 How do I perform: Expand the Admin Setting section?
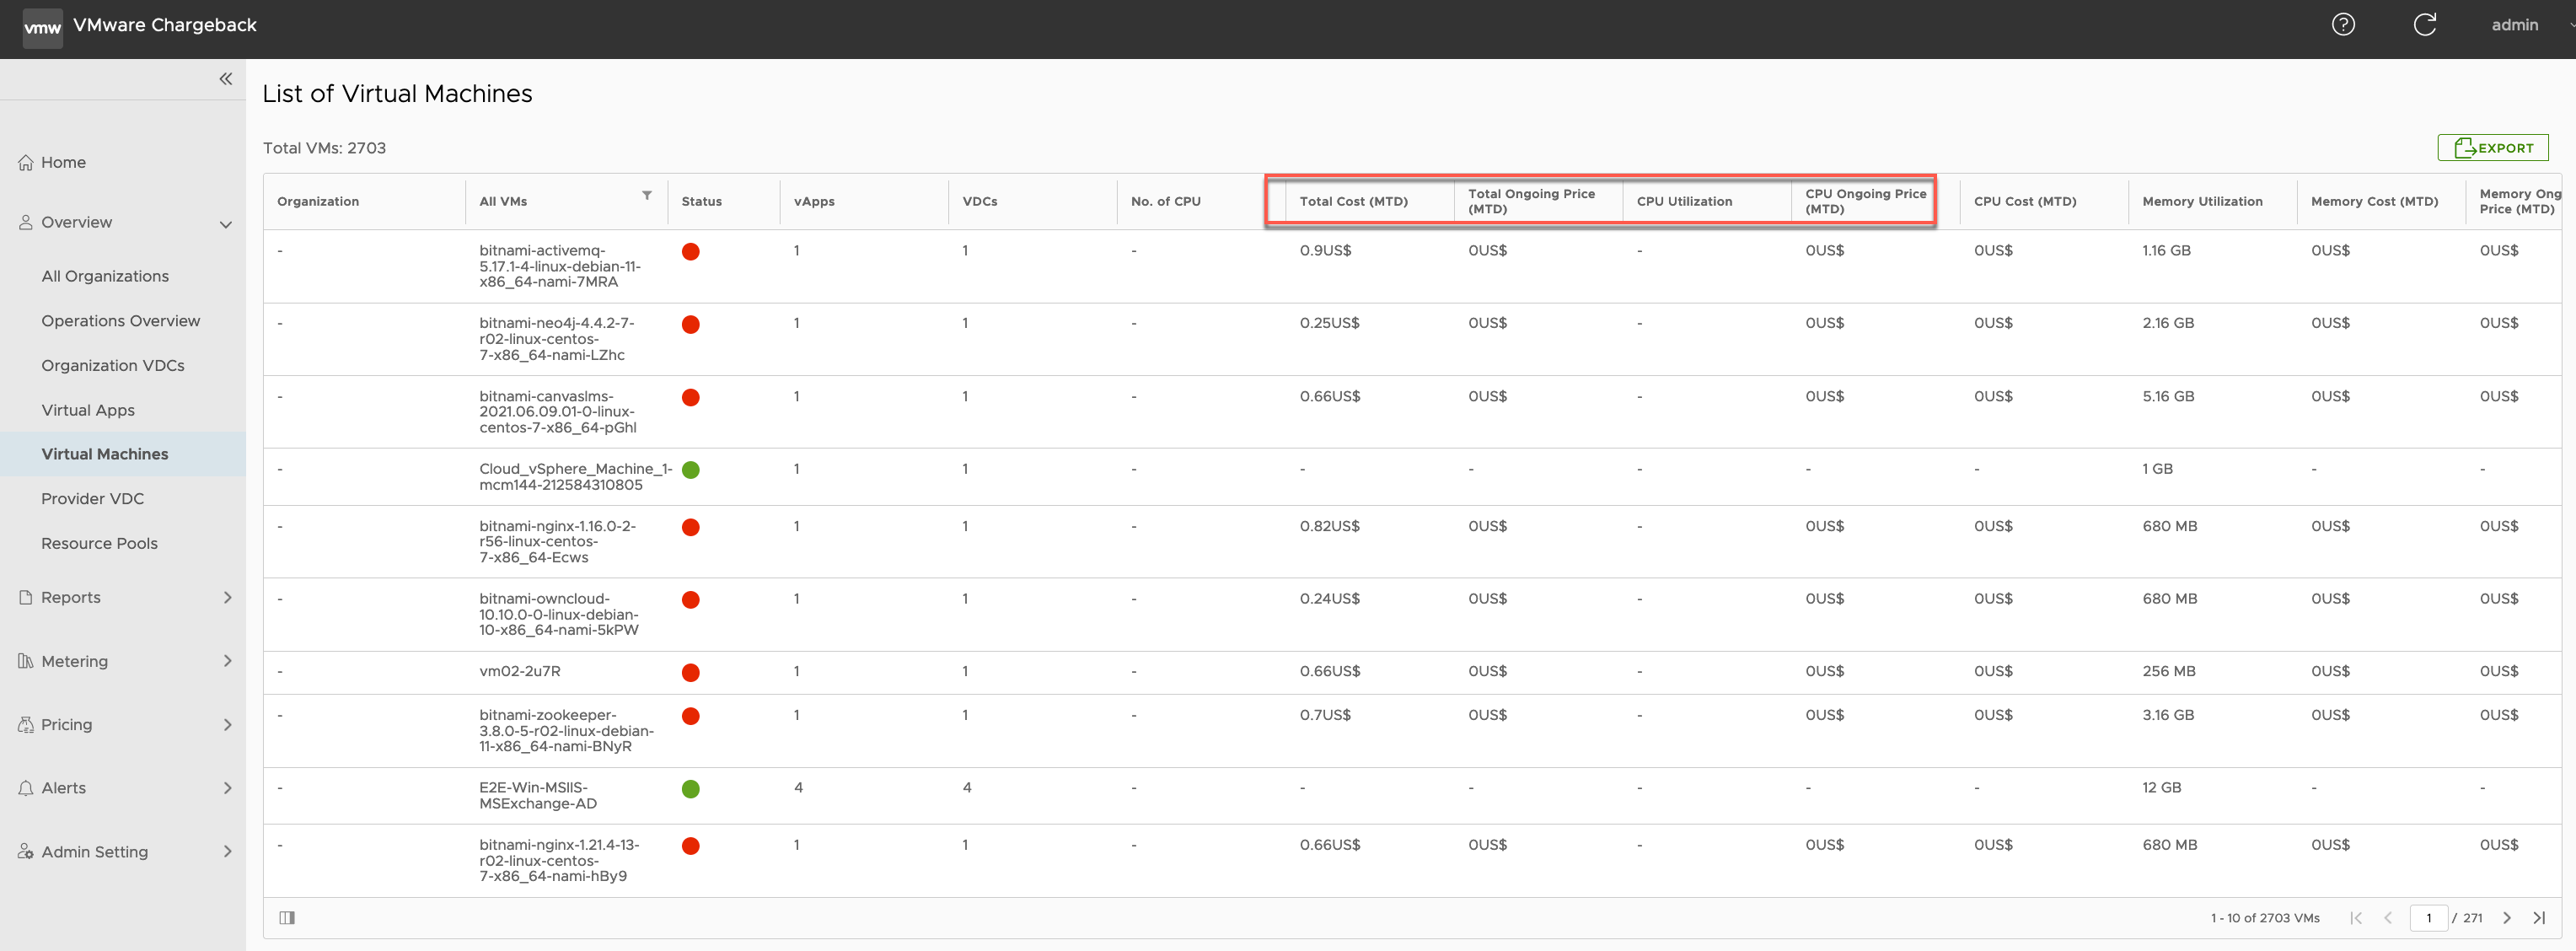pos(227,851)
